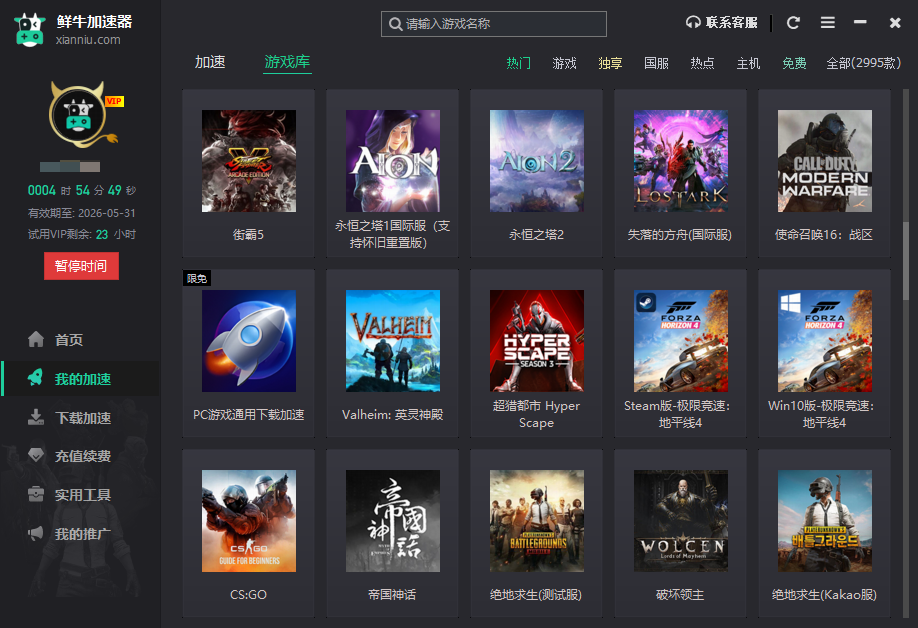Select the PC游戏通用下载加速 rocket cover
The image size is (918, 628).
point(249,341)
